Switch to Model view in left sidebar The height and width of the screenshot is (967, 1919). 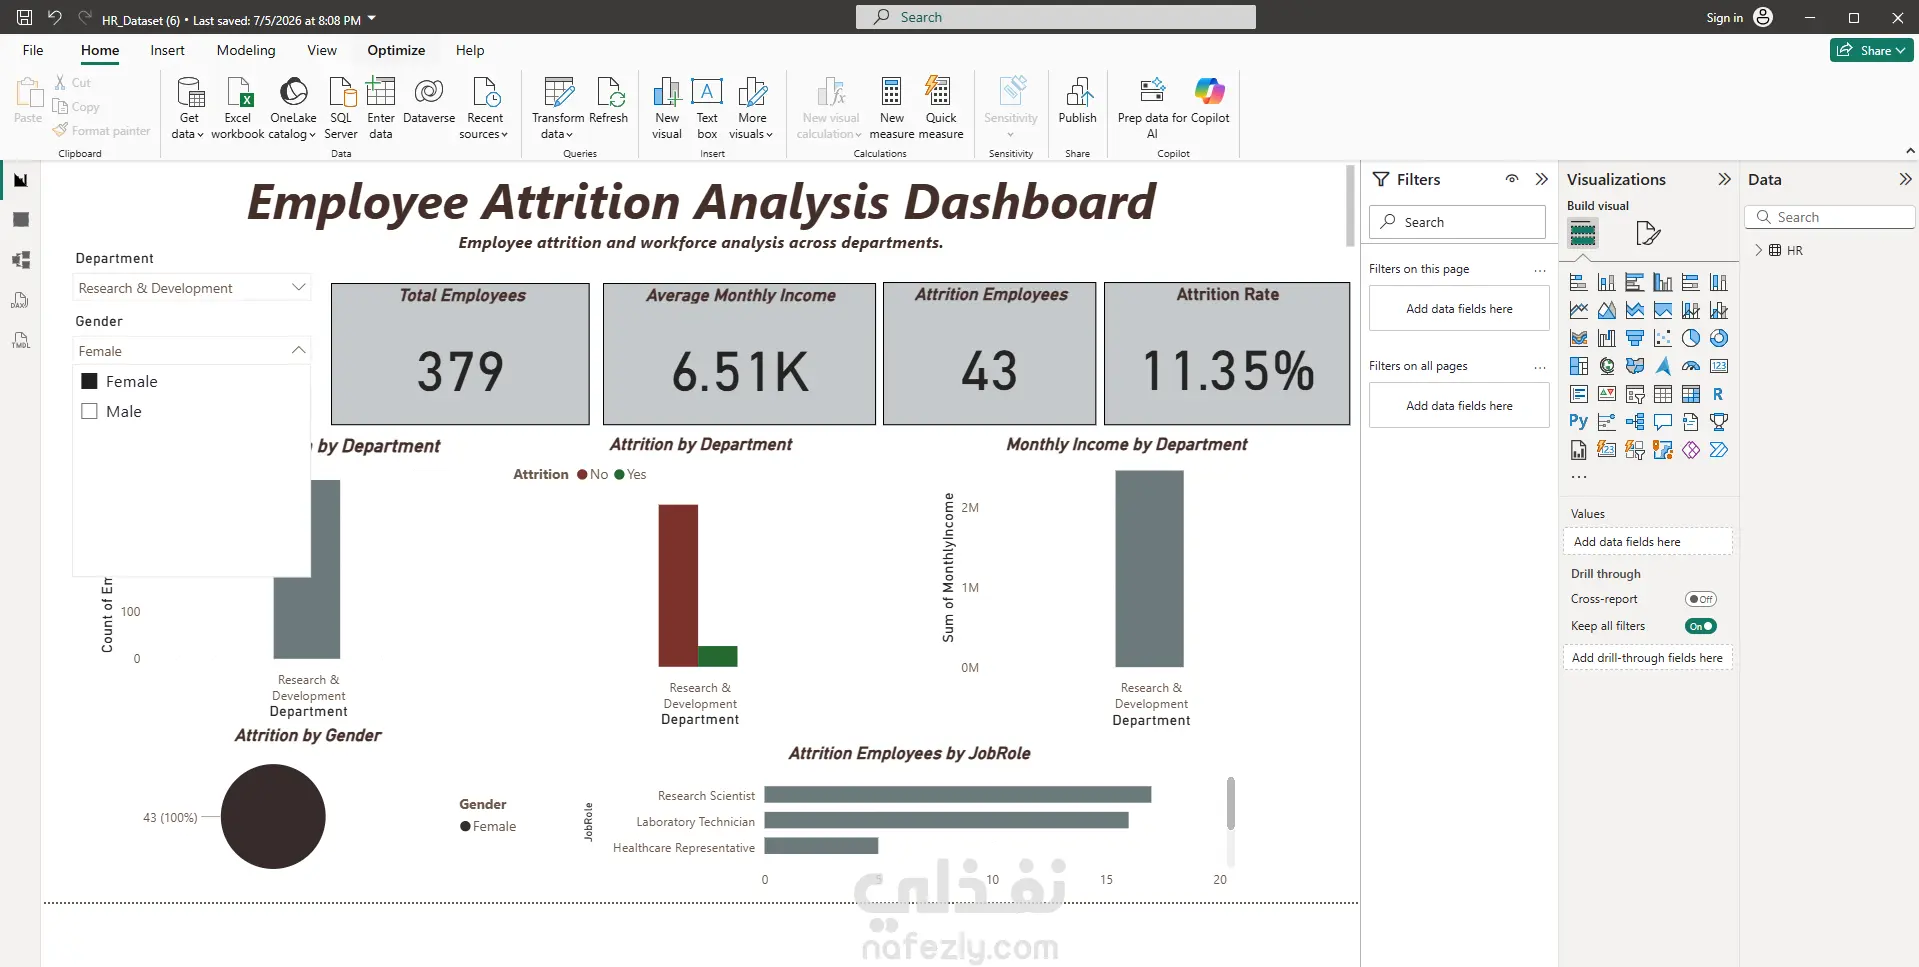[x=21, y=260]
